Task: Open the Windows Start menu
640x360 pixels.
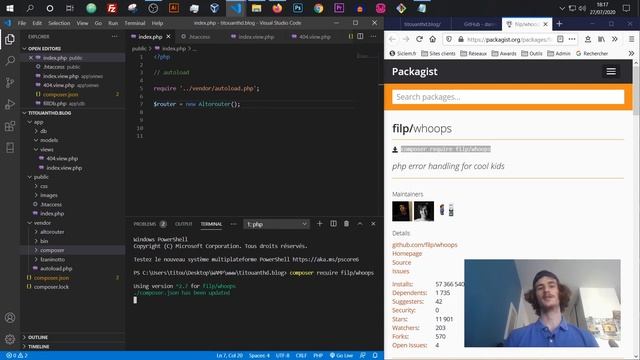Action: click(9, 8)
